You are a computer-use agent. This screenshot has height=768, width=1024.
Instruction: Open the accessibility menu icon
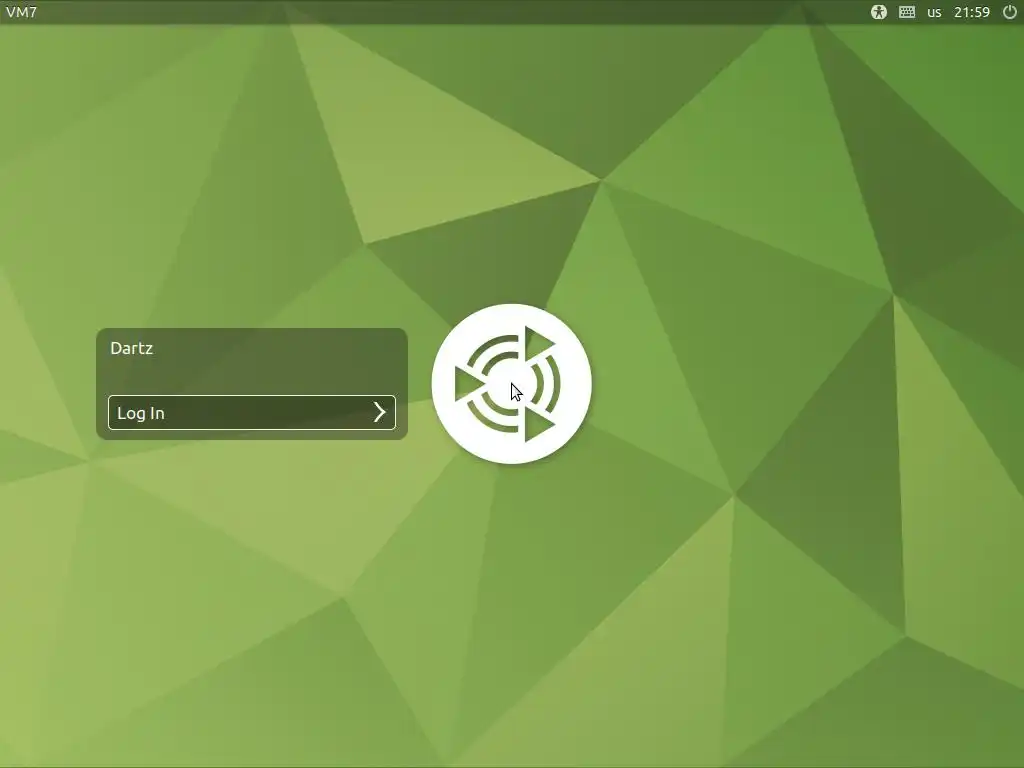click(879, 12)
